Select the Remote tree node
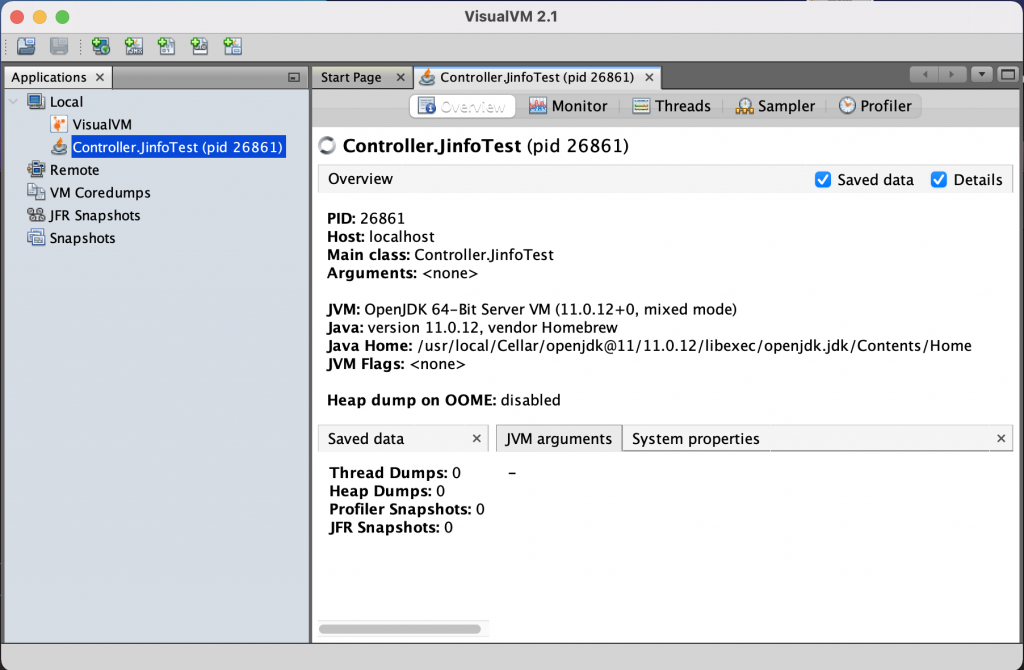1024x670 pixels. [x=74, y=170]
